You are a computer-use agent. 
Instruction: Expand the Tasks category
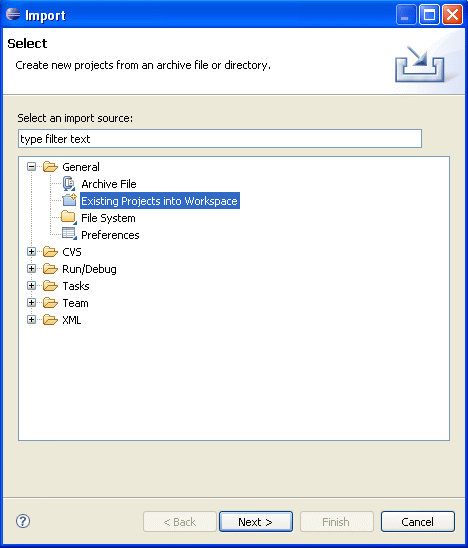(x=31, y=286)
